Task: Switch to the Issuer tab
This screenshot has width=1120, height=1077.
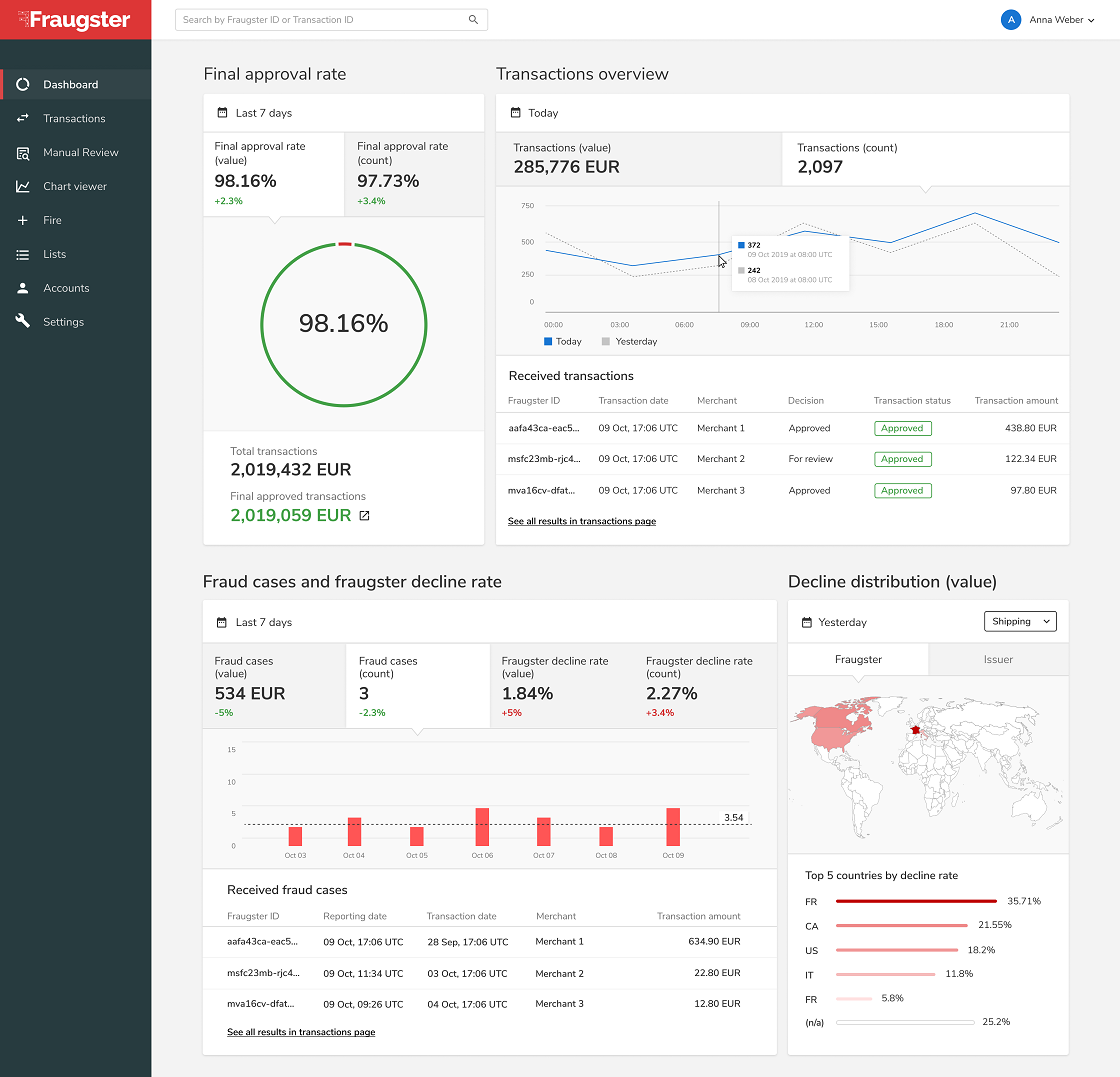Action: point(998,659)
